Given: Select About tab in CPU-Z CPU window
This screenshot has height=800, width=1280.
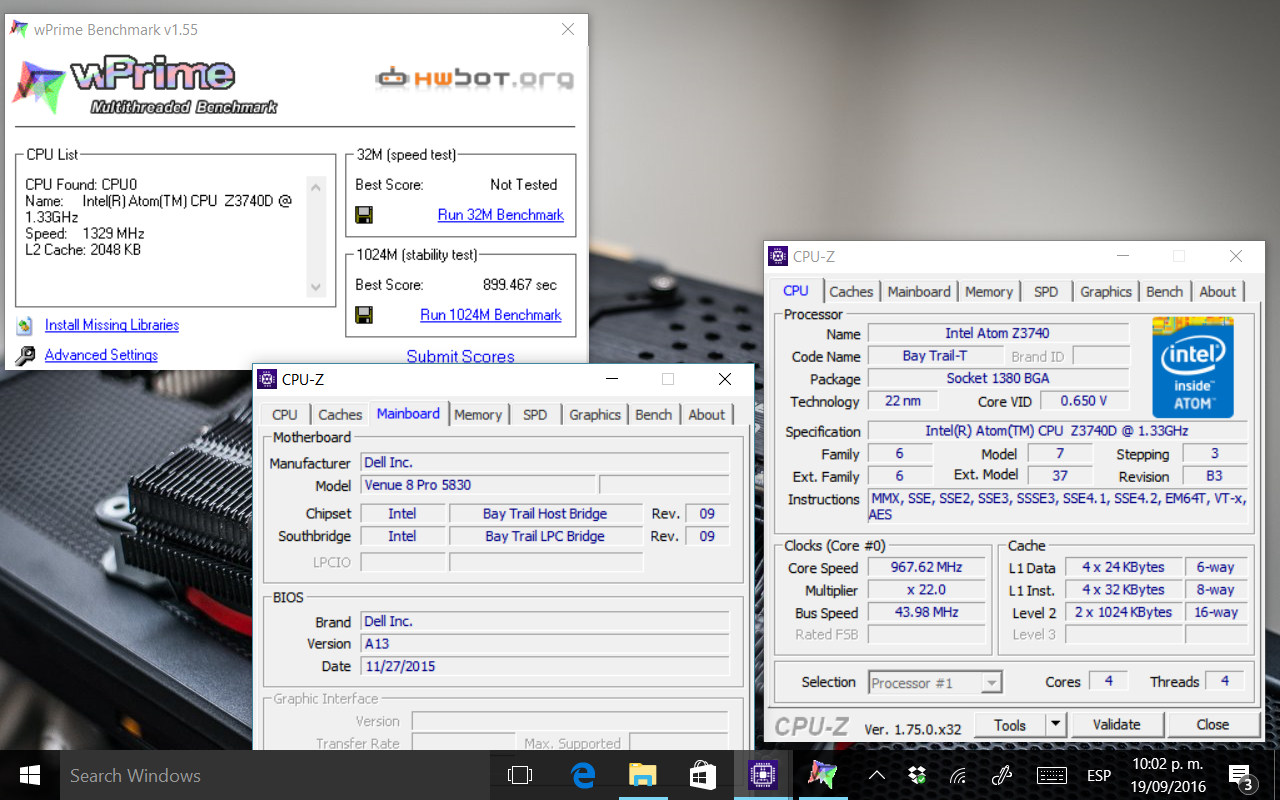Looking at the screenshot, I should coord(1218,291).
